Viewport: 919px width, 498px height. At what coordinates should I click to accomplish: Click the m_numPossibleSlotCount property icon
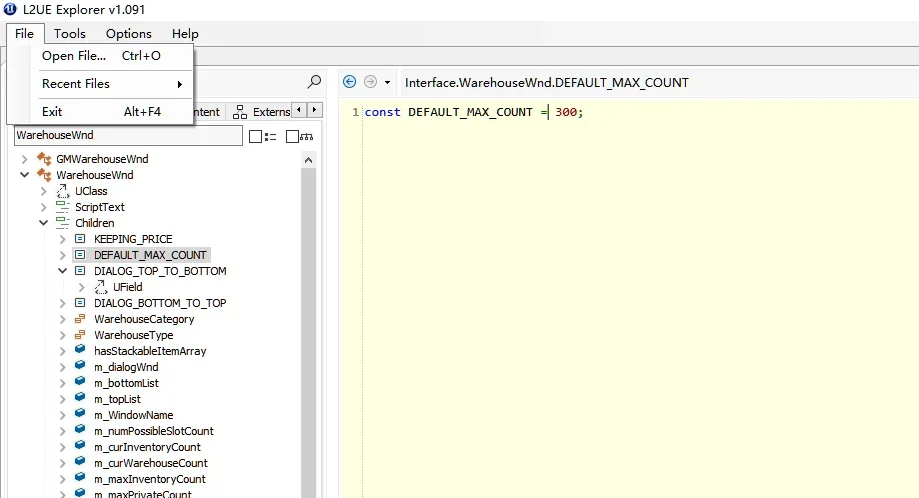tap(80, 429)
